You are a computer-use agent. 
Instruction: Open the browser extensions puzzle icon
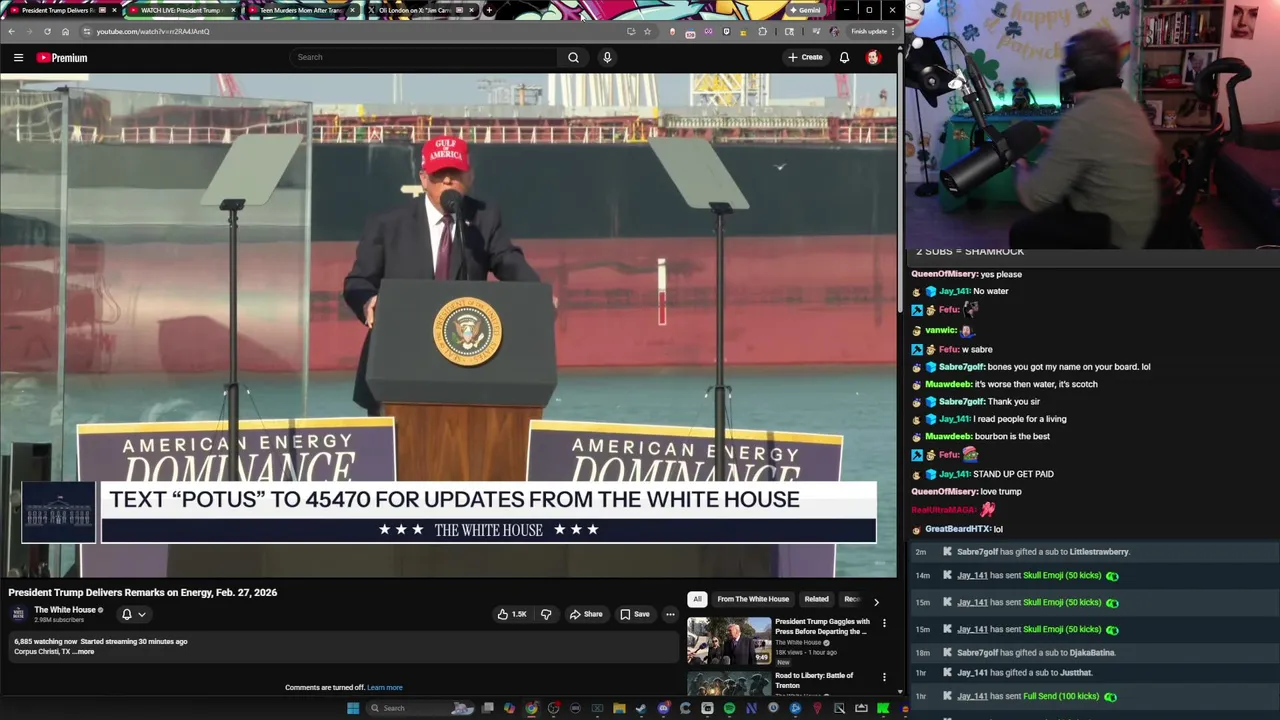[x=762, y=31]
